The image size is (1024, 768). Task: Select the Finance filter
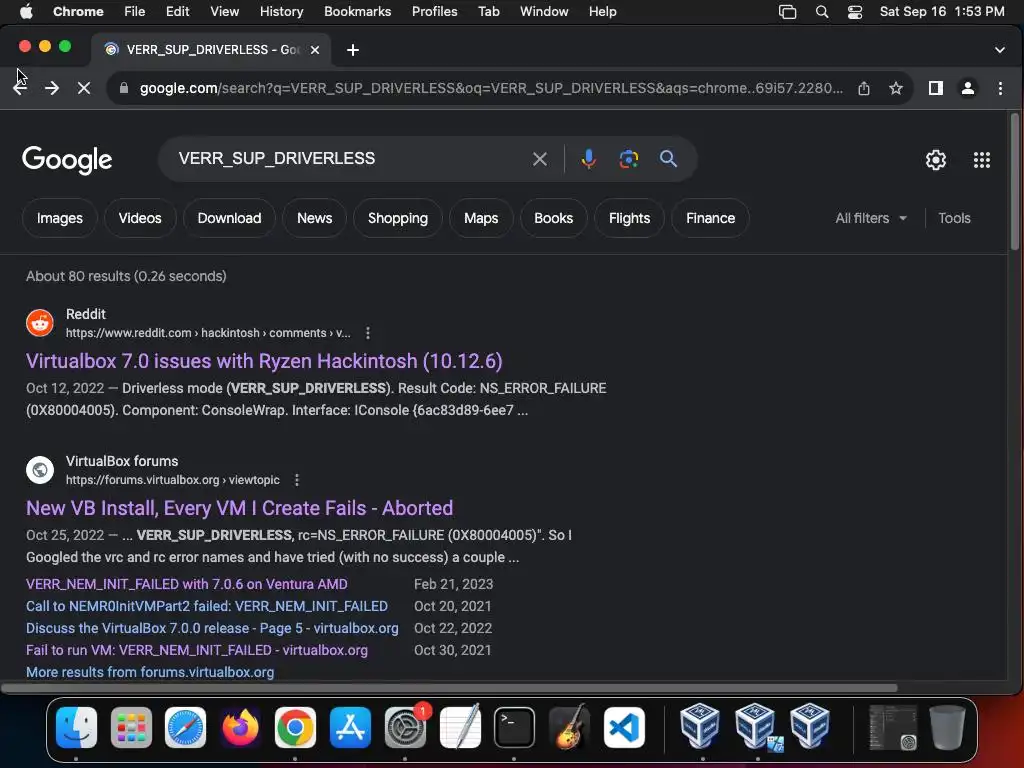click(x=710, y=218)
